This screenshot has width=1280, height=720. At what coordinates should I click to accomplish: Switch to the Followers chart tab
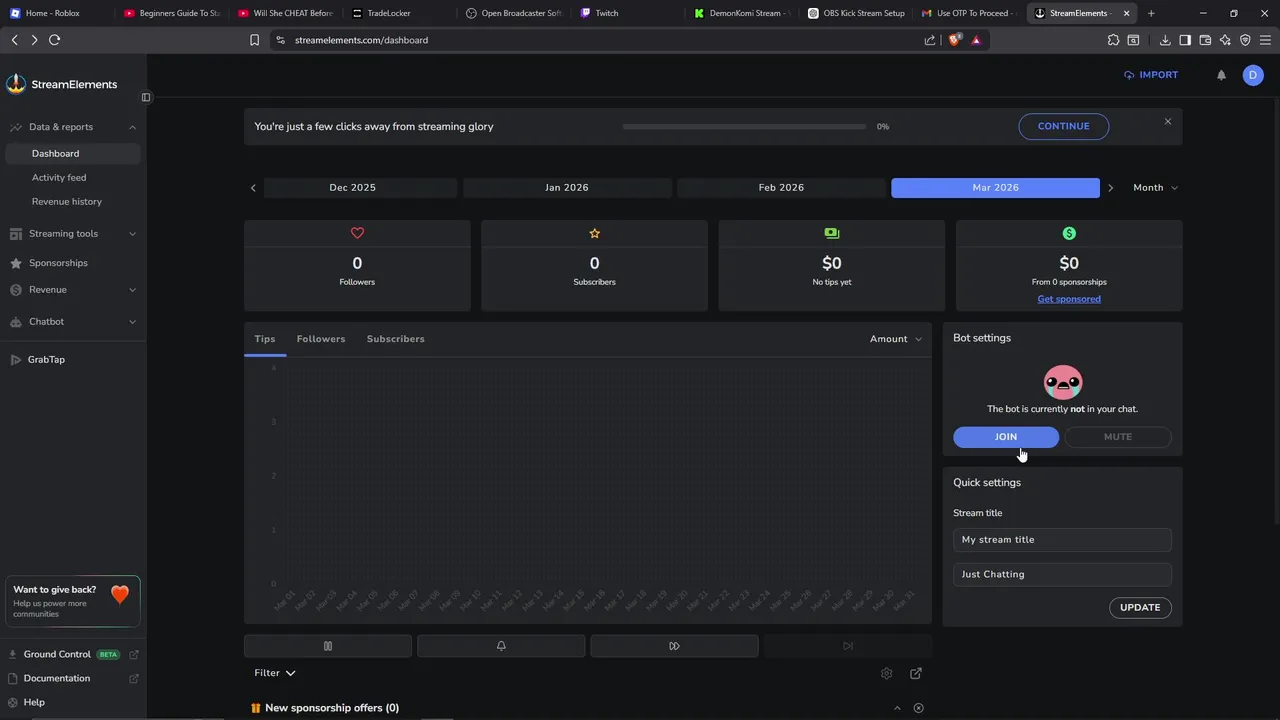click(x=321, y=339)
